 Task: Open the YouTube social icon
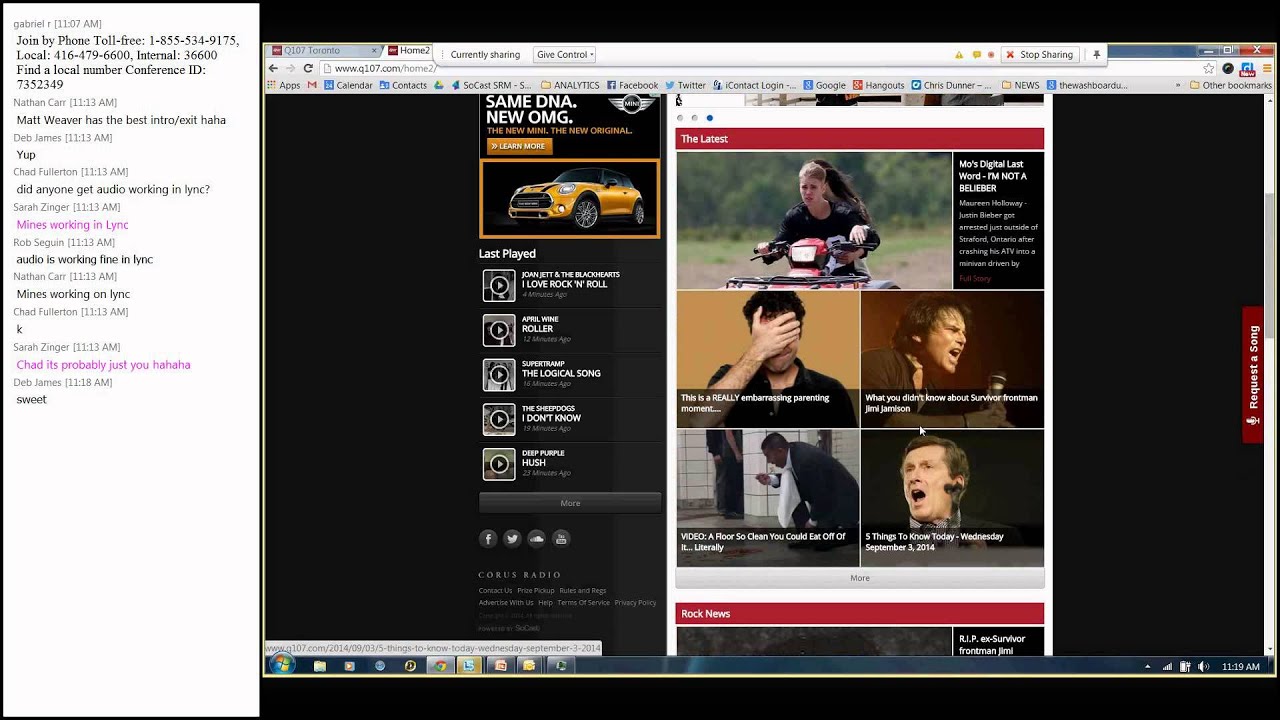561,539
